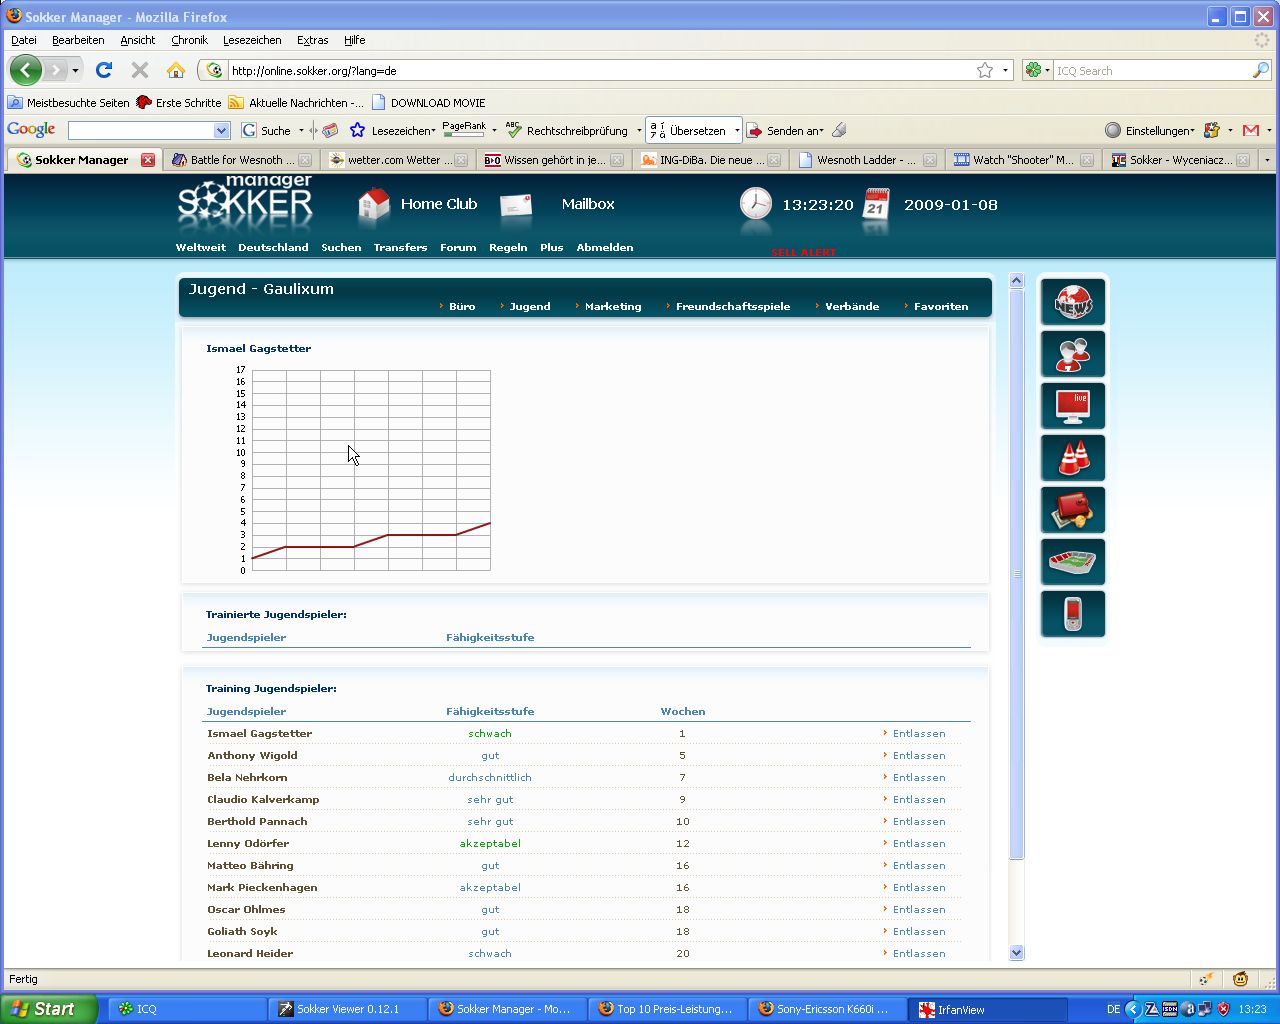Viewport: 1280px width, 1024px height.
Task: Open the live match monitor icon
Action: [1073, 406]
